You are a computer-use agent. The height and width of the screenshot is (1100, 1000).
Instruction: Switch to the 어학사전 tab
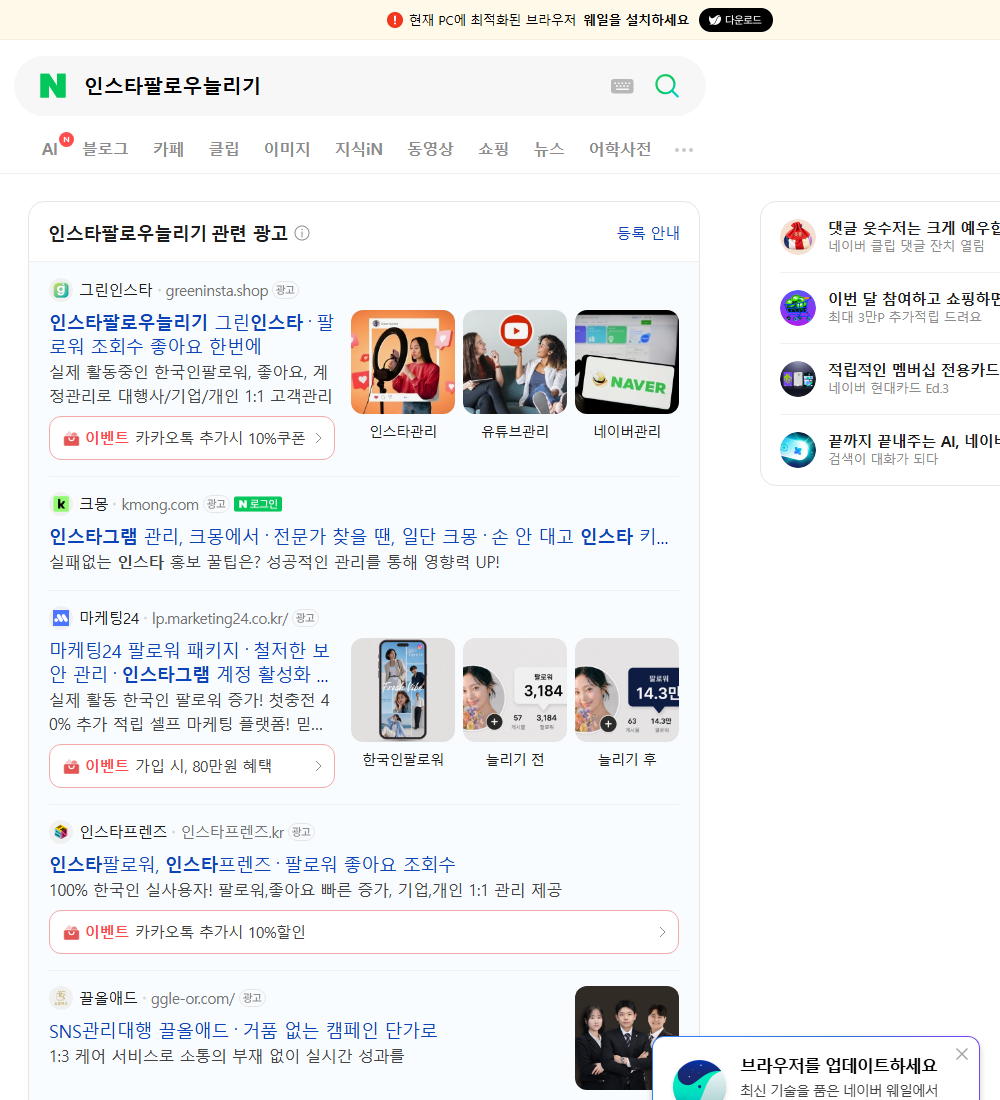pyautogui.click(x=620, y=149)
